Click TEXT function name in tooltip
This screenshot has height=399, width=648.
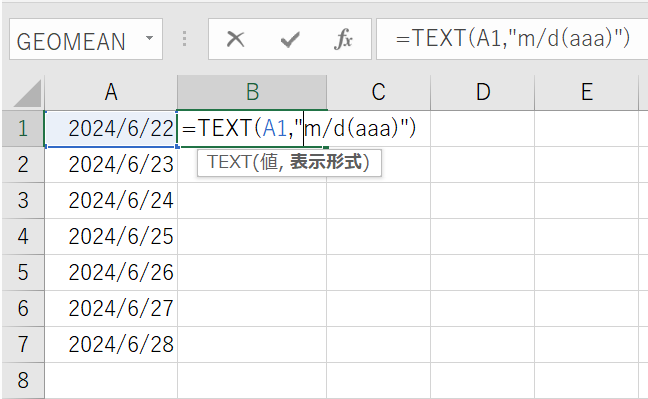pos(229,162)
